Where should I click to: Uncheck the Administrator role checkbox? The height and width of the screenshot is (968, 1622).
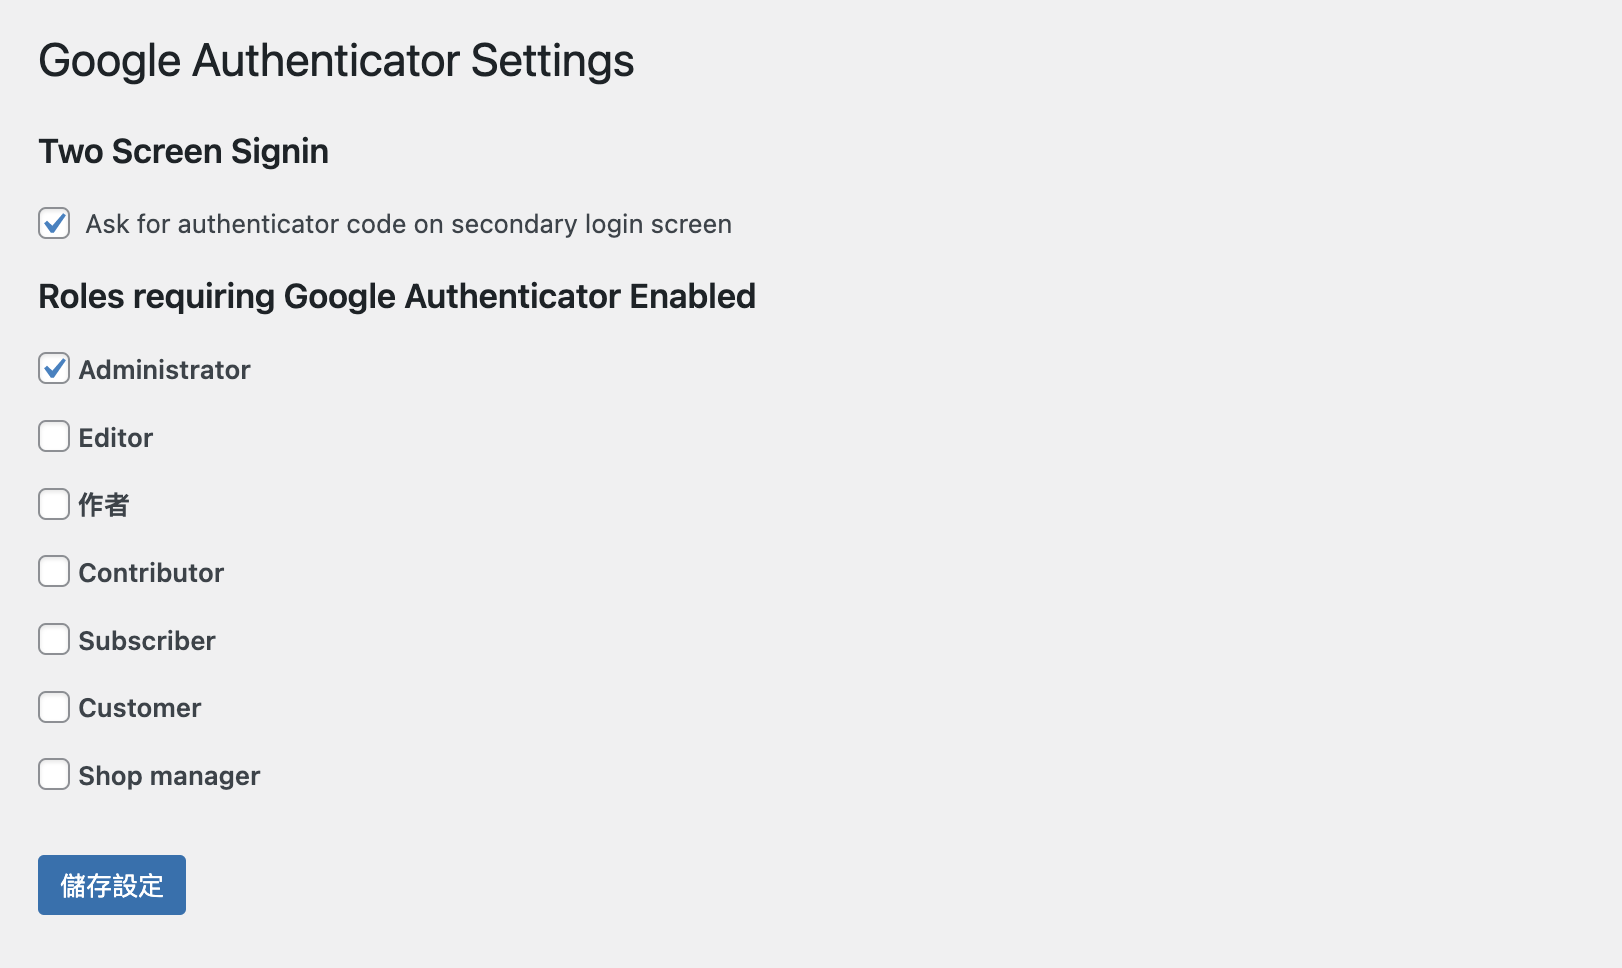54,369
